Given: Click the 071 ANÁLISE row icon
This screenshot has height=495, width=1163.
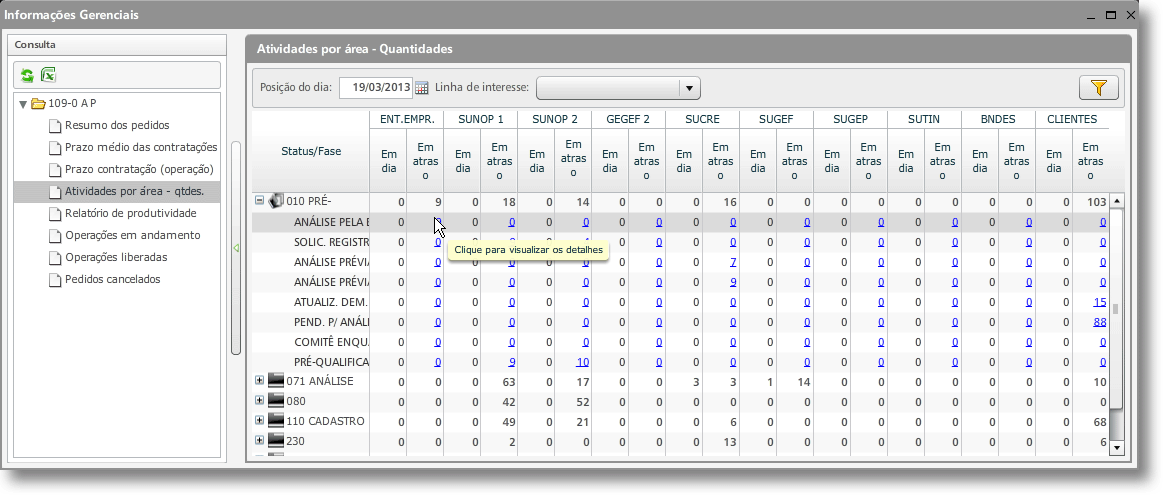Looking at the screenshot, I should click(x=275, y=381).
